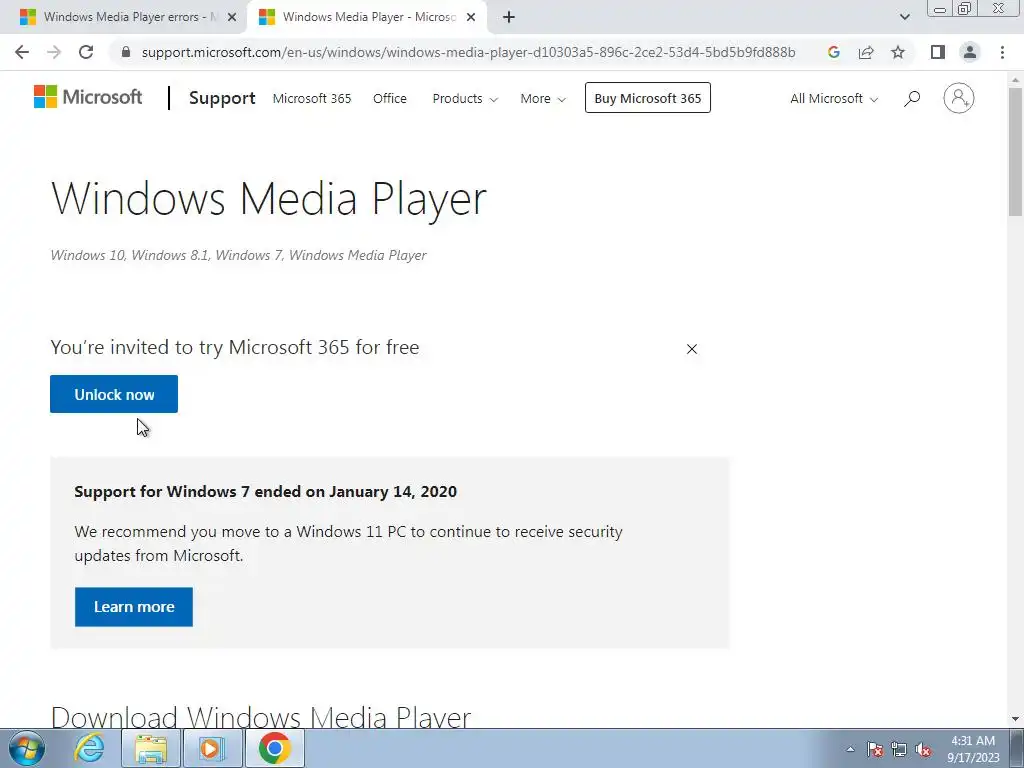1024x768 pixels.
Task: Open a new browser tab
Action: tap(509, 17)
